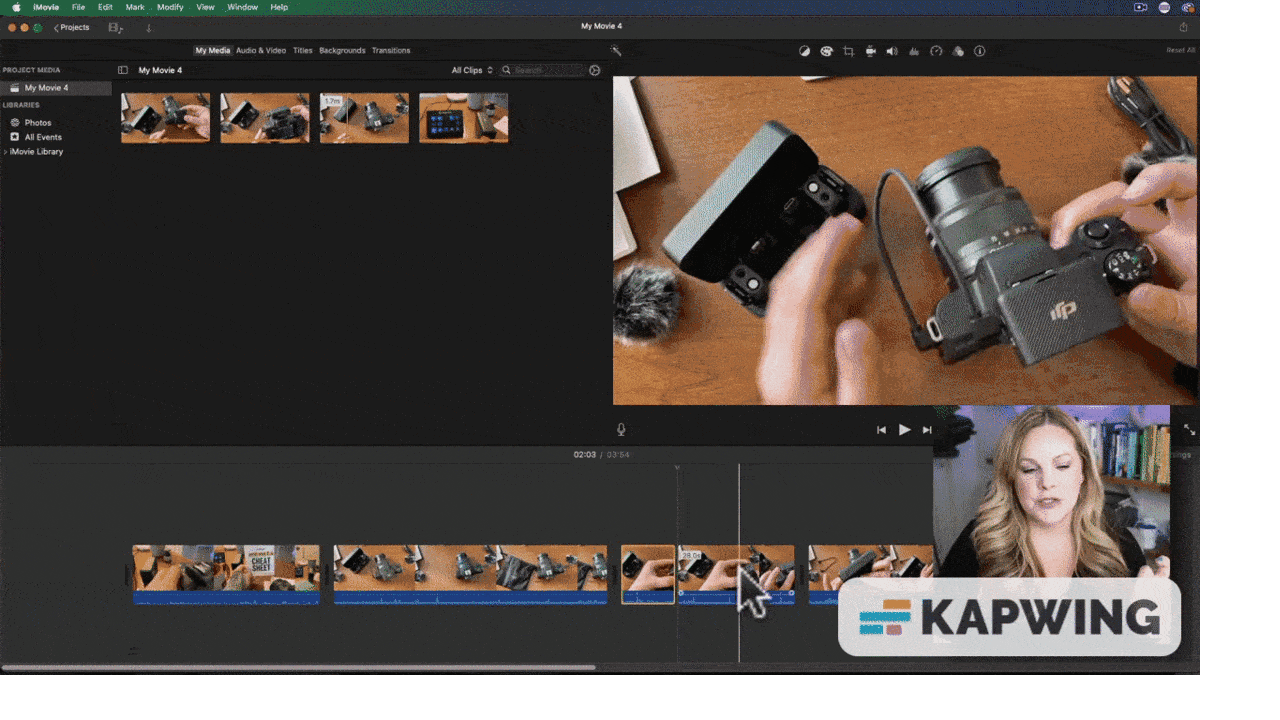Select the media clip labeled 1.7m
1280x720 pixels.
point(364,118)
